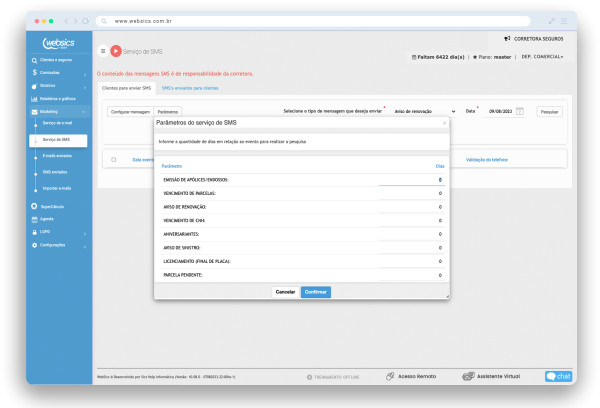Click the Dias column header
600x408 pixels.
pyautogui.click(x=440, y=166)
